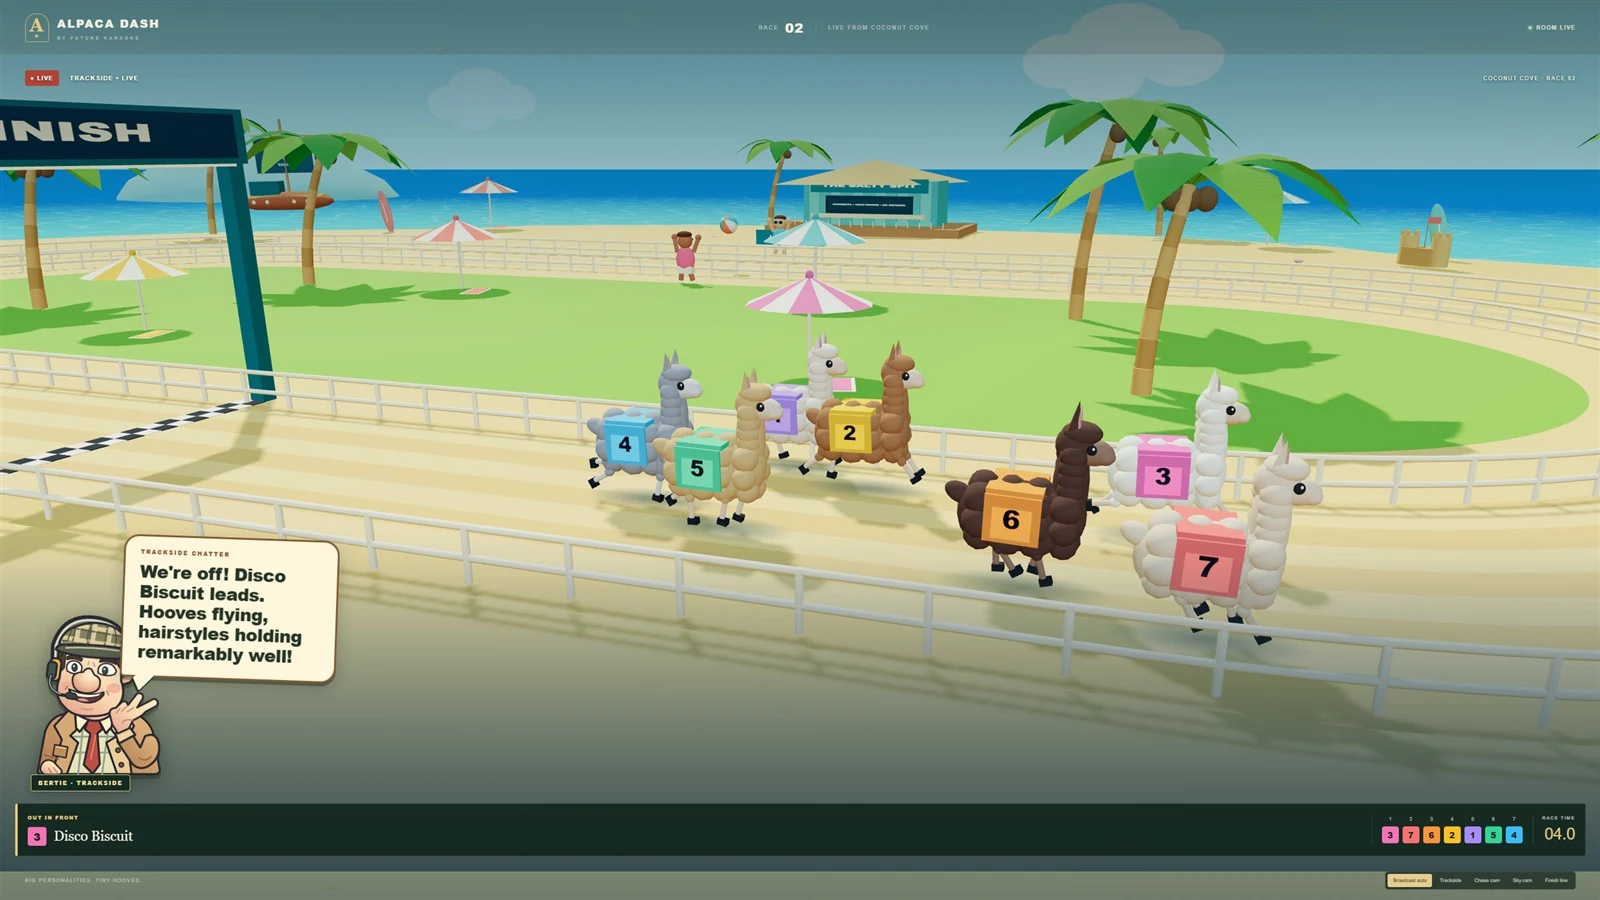Image resolution: width=1600 pixels, height=900 pixels.
Task: Click the green number 5 leaderboard chip
Action: [1493, 835]
